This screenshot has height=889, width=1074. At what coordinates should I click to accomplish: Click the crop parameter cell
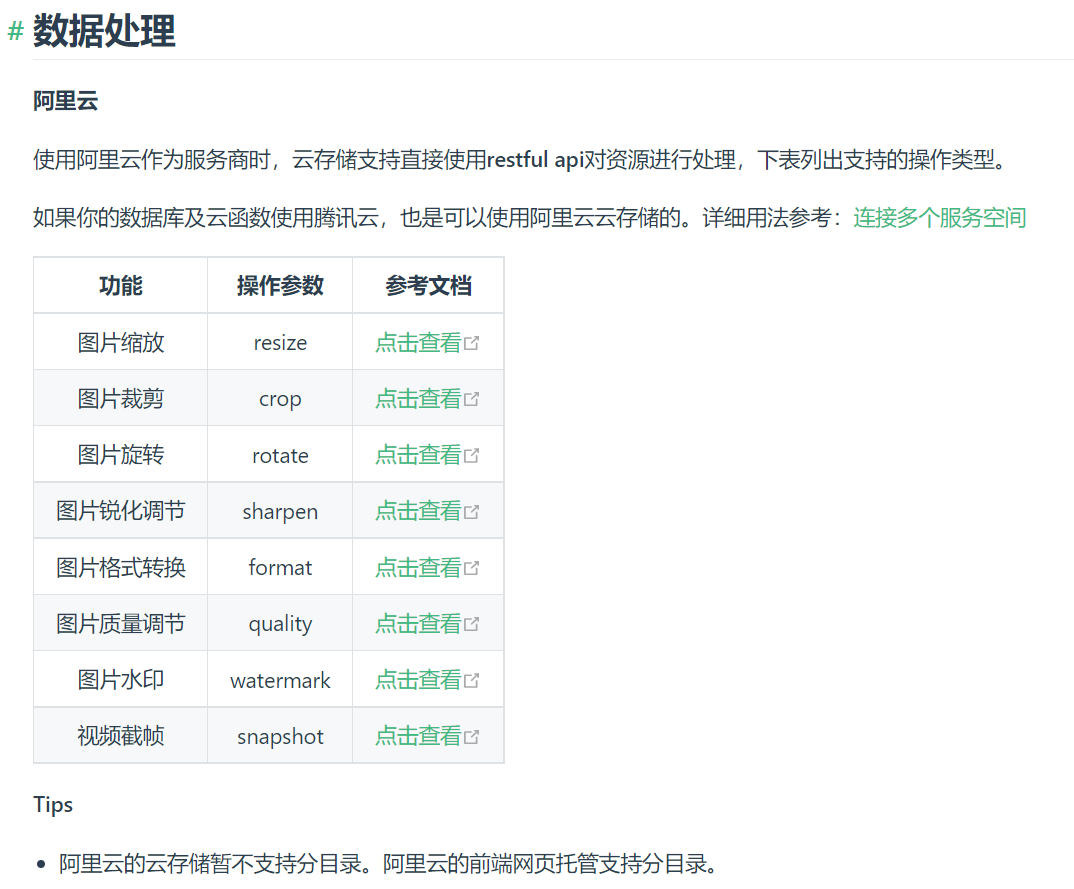pos(280,399)
